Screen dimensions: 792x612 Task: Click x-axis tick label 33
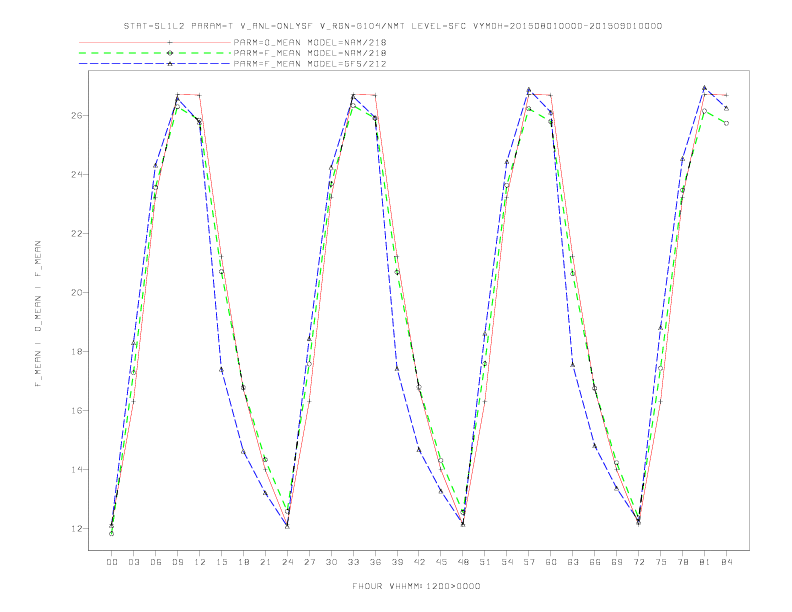pos(353,562)
